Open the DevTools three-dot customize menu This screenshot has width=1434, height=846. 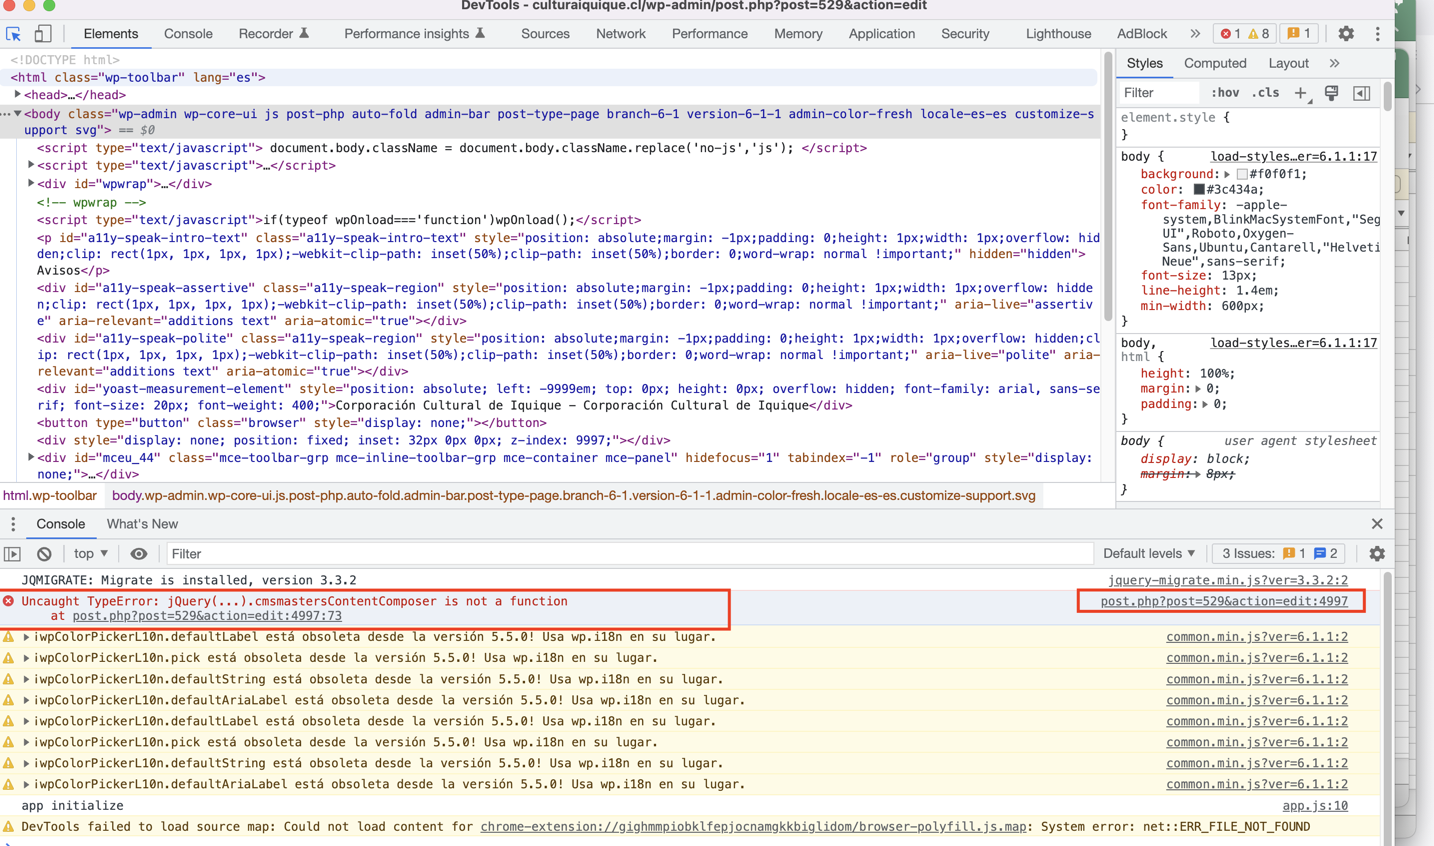[x=1377, y=34]
